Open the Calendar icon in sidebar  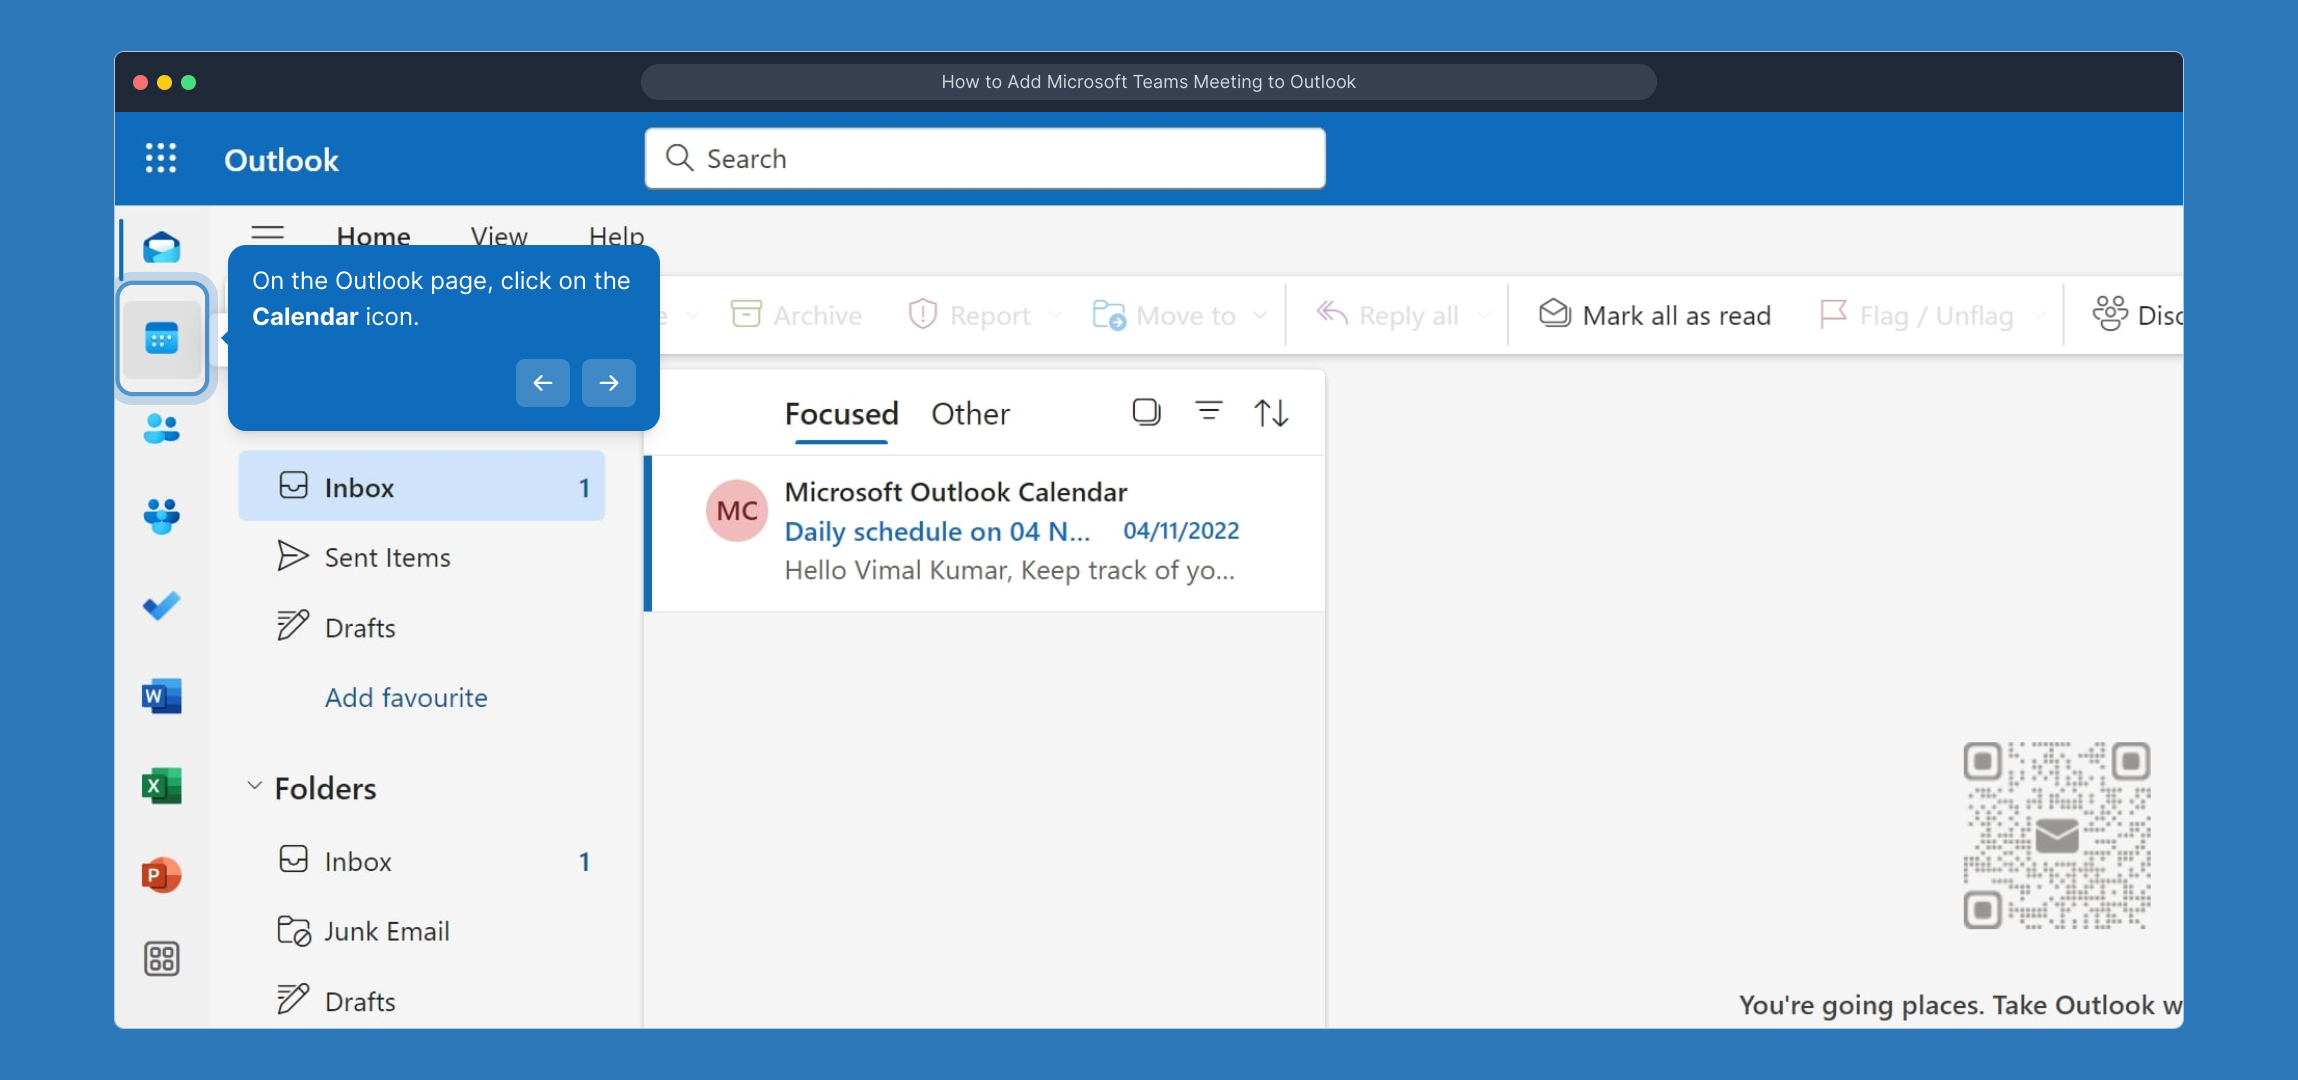(x=161, y=338)
